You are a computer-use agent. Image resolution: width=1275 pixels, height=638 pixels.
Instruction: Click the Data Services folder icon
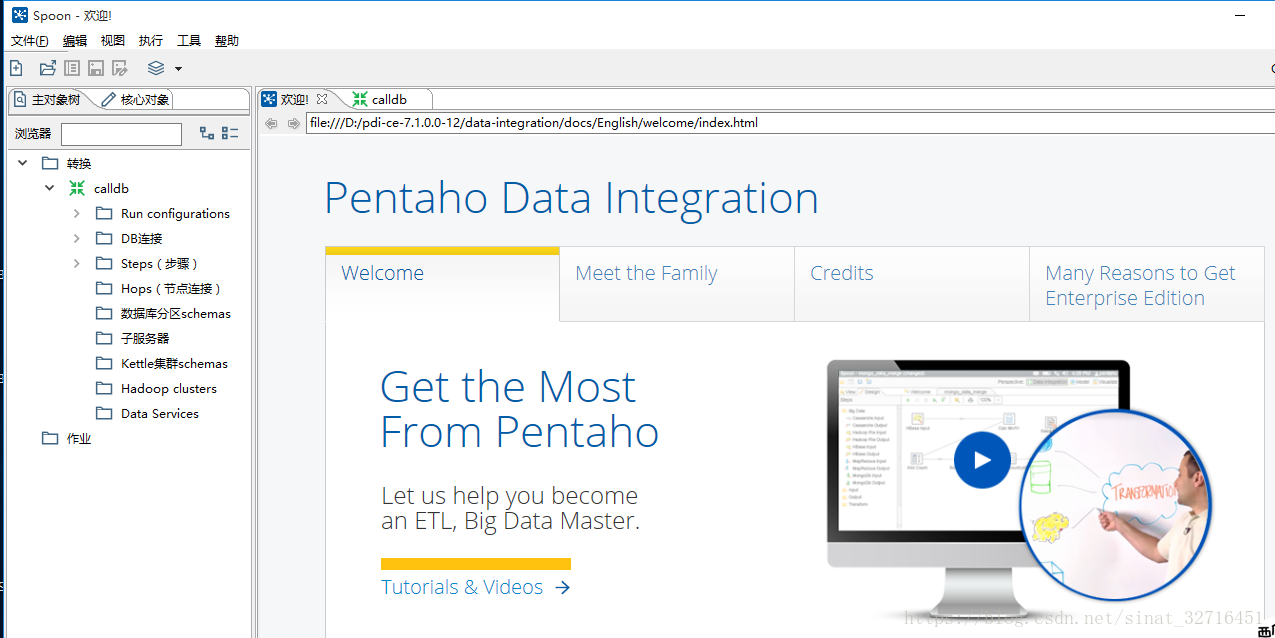click(x=104, y=413)
